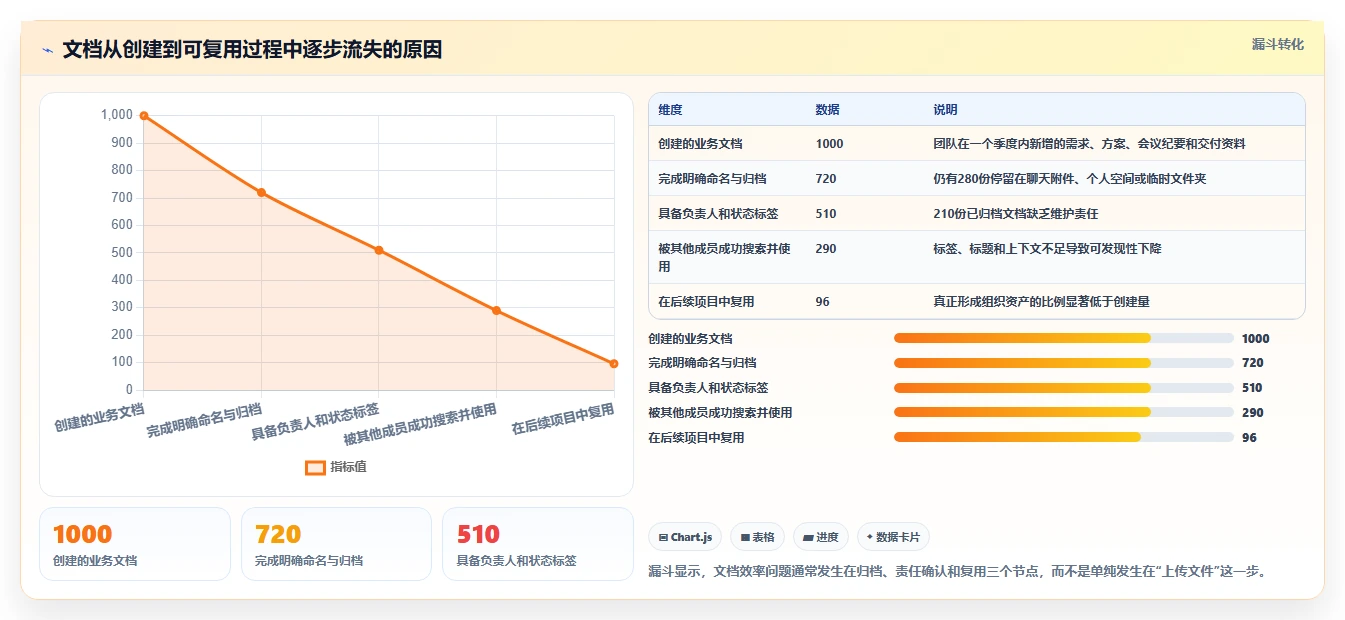Click the 创建的业务文档 progress bar

tap(1063, 338)
